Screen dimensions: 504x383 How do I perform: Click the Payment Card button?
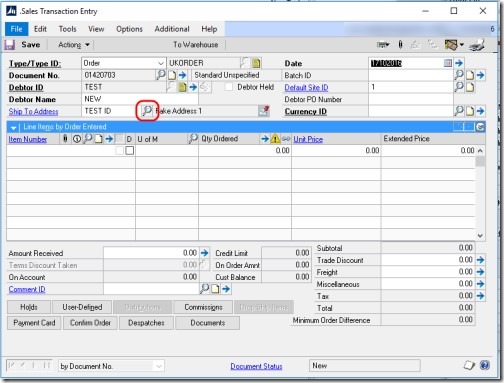click(x=34, y=323)
